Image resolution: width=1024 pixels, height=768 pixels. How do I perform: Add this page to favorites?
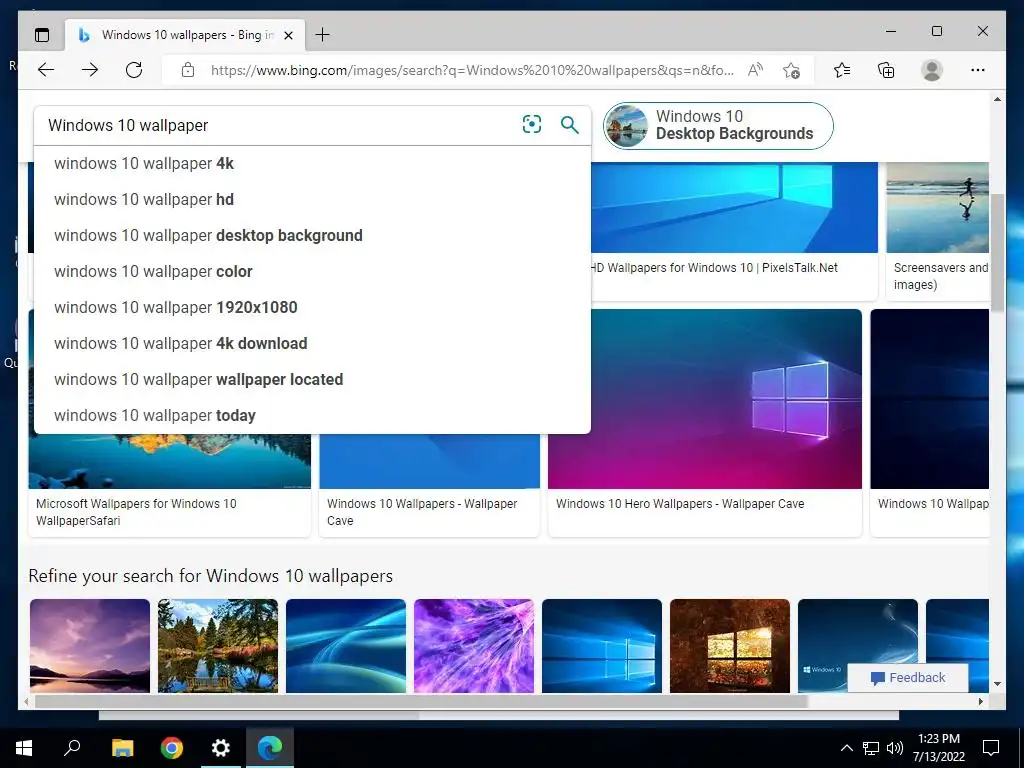(x=792, y=71)
